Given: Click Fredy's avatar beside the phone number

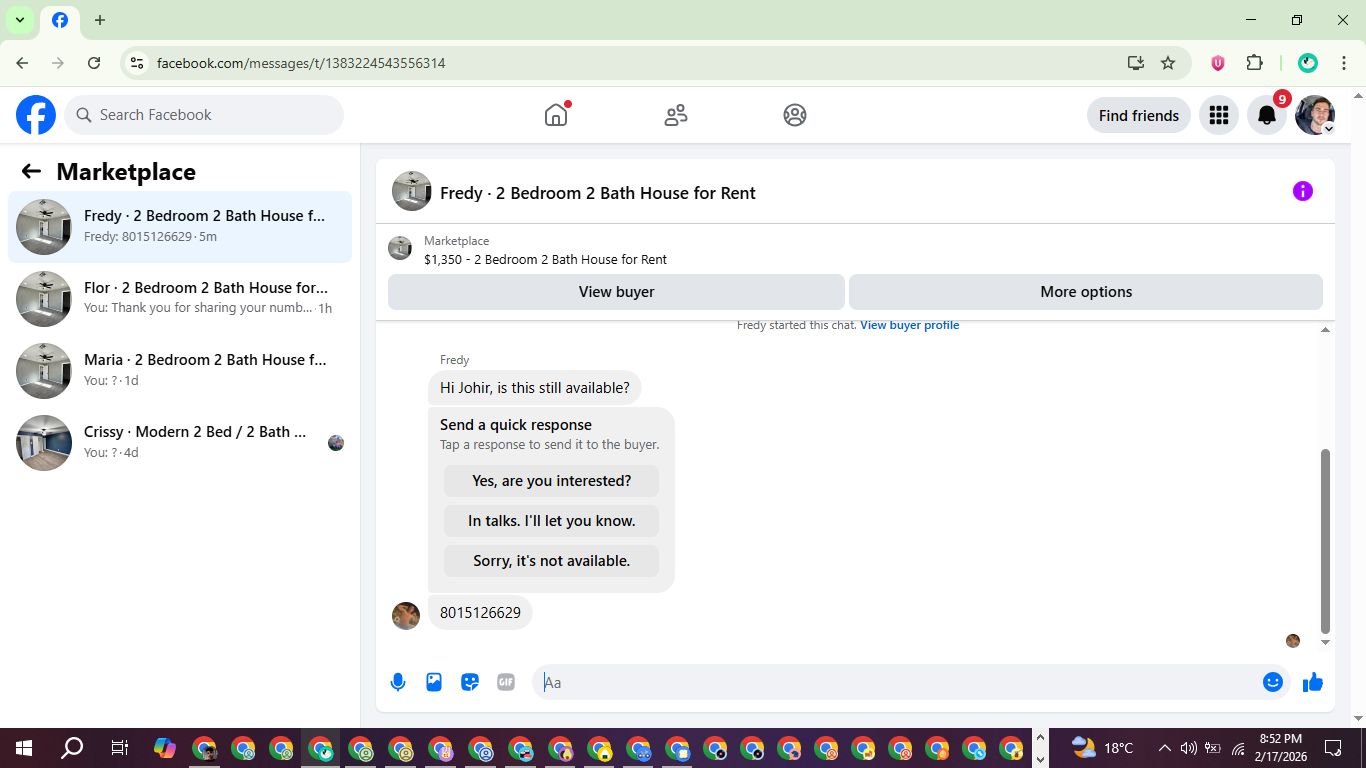Looking at the screenshot, I should (x=406, y=616).
